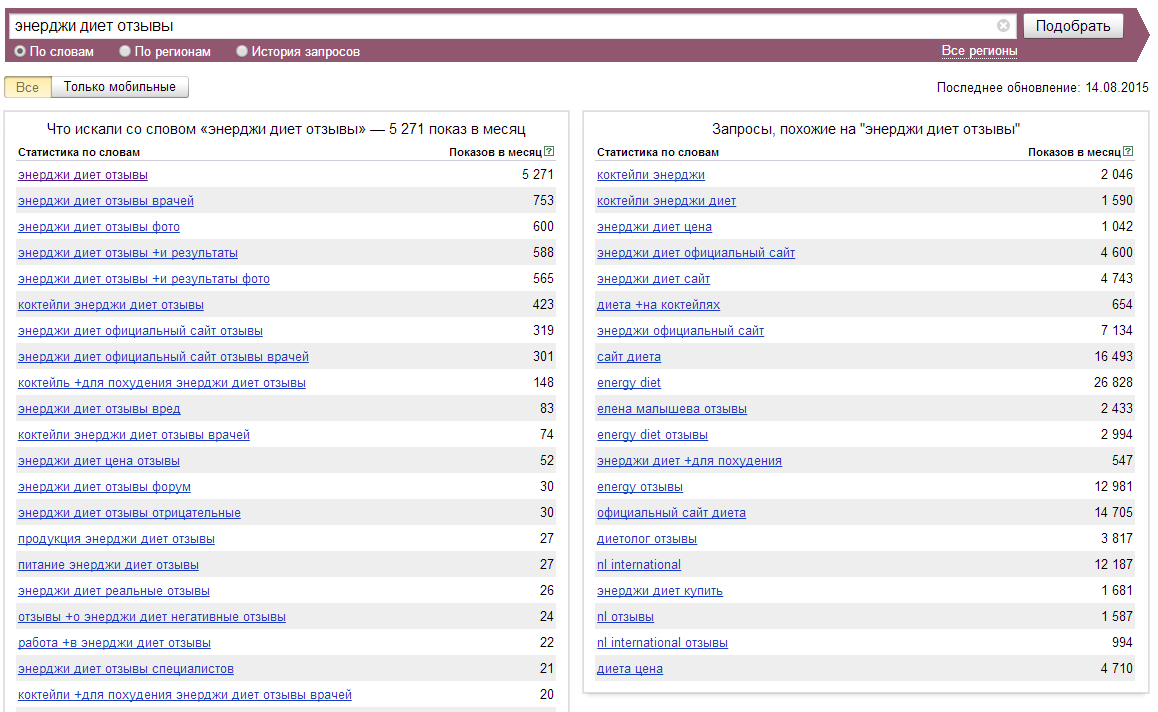The width and height of the screenshot is (1158, 712).
Task: Click the '12 981' impressions value
Action: (1114, 487)
